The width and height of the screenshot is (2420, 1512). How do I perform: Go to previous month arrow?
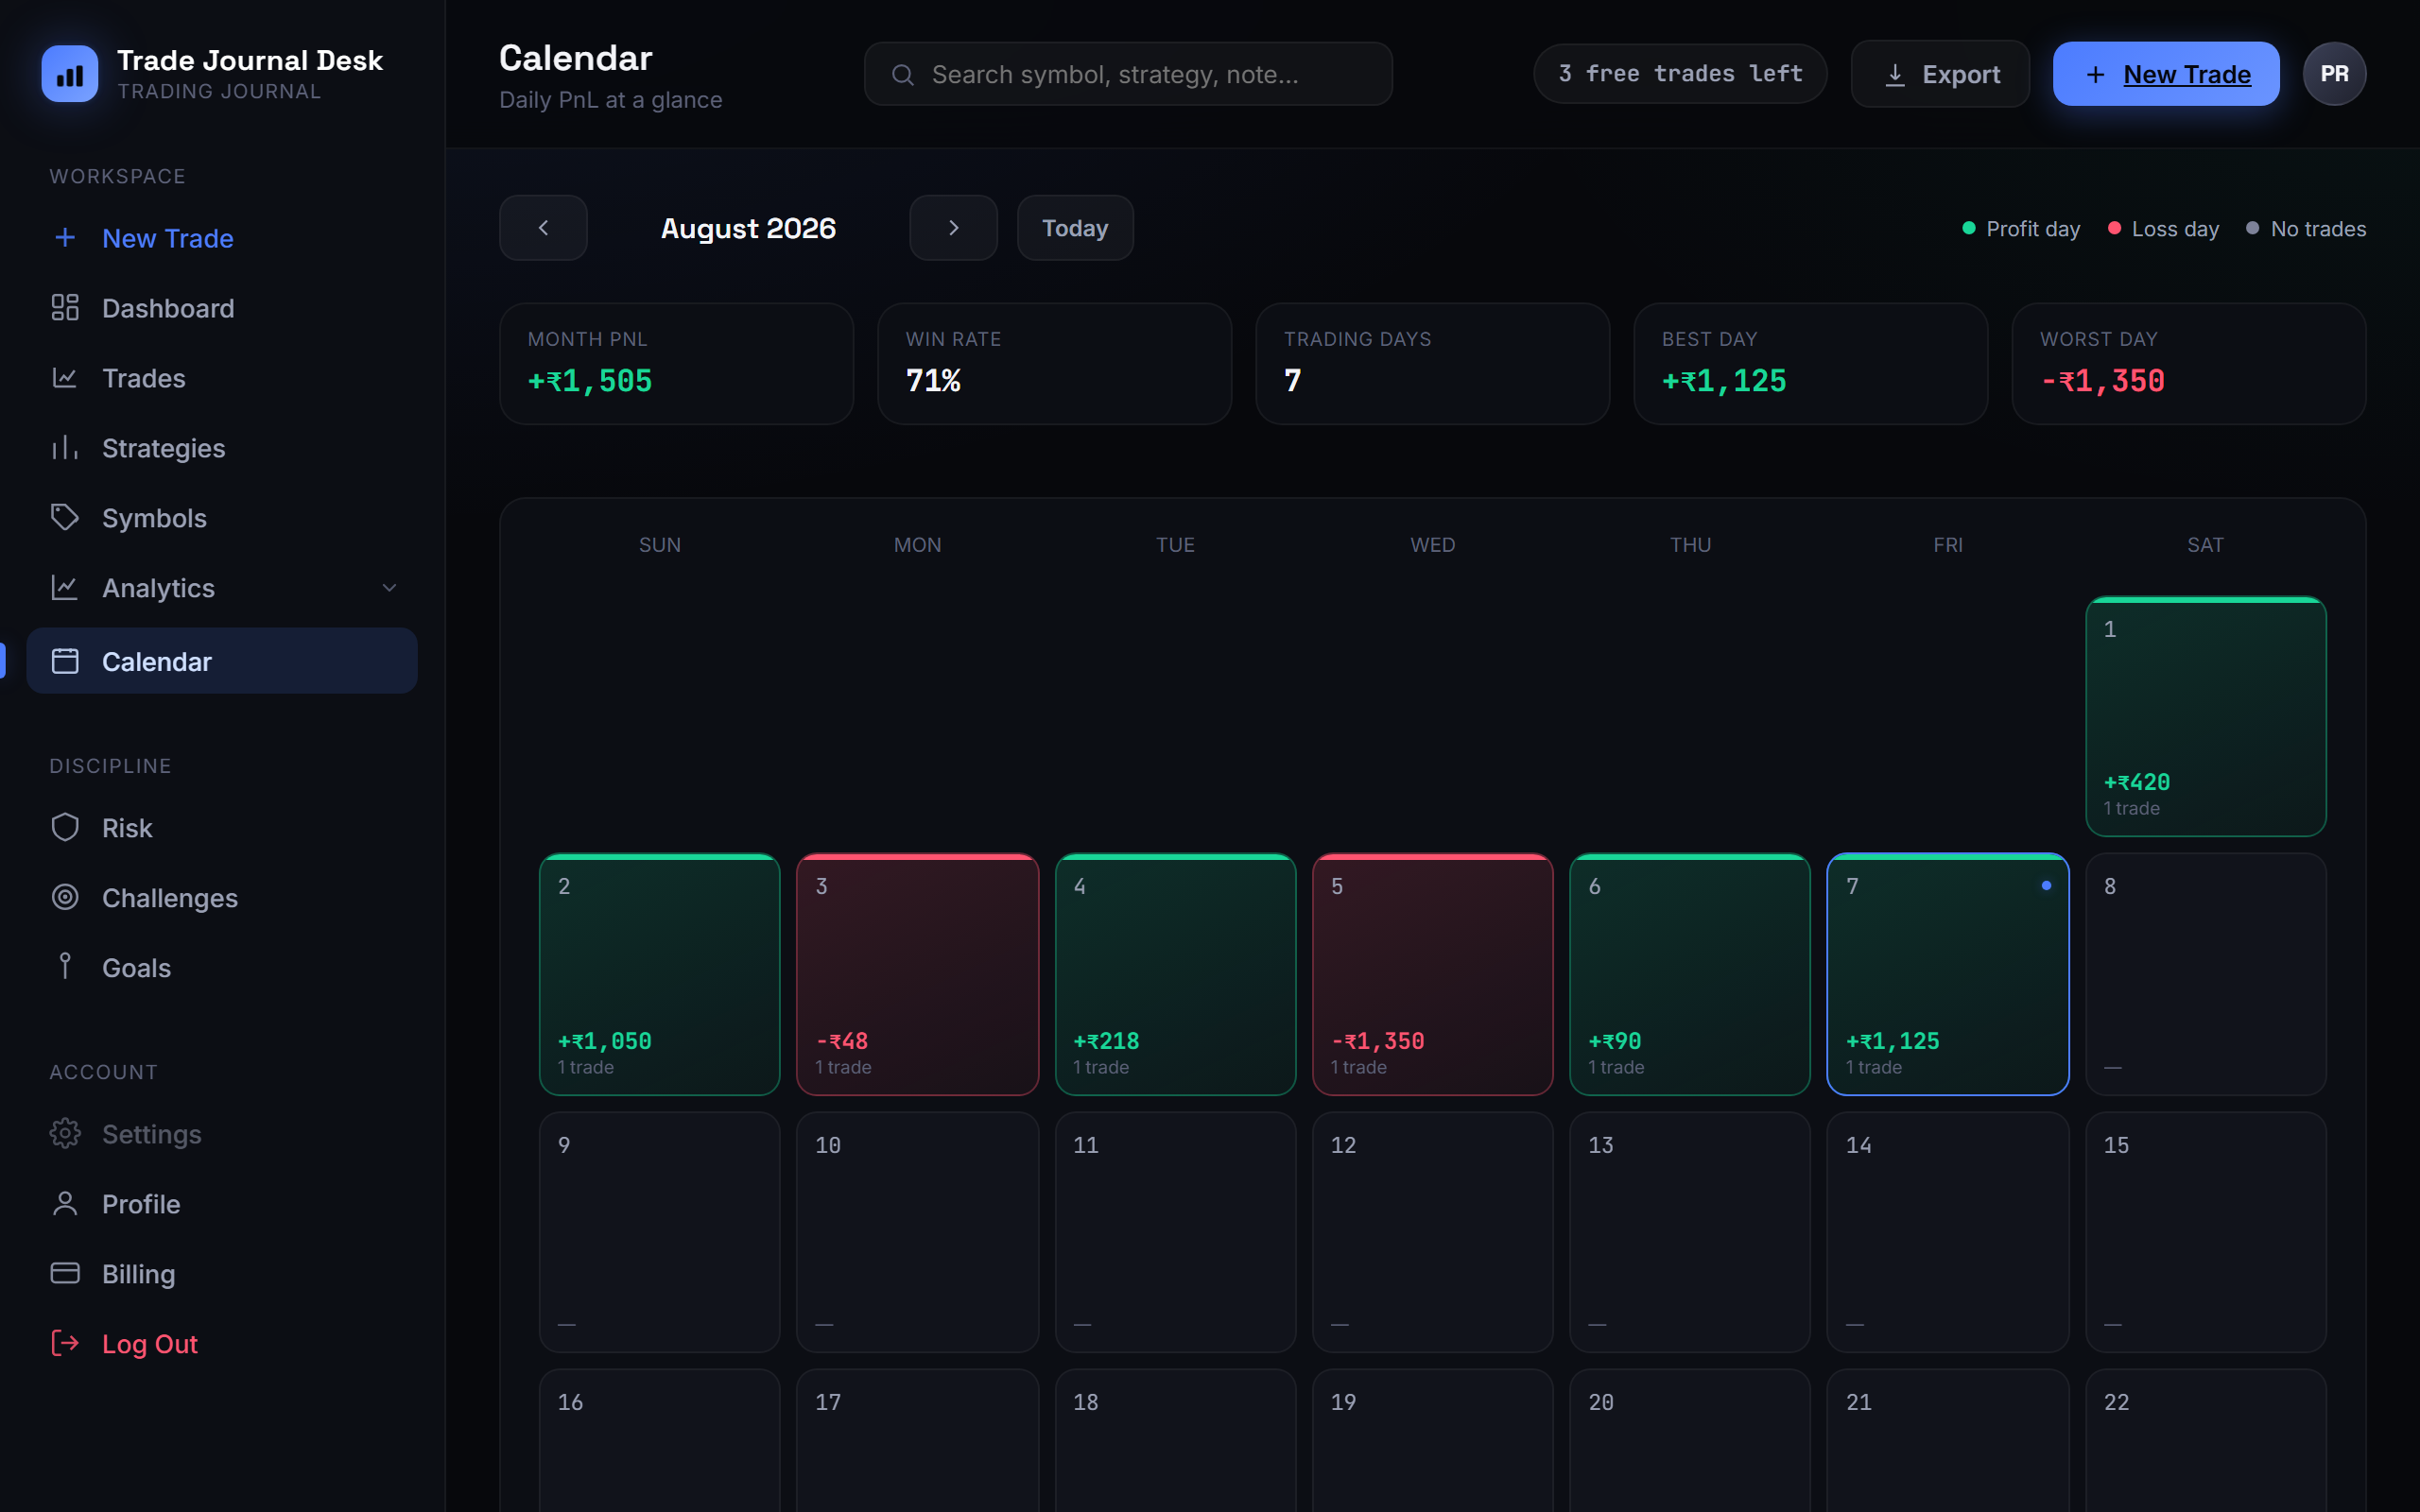(x=543, y=228)
